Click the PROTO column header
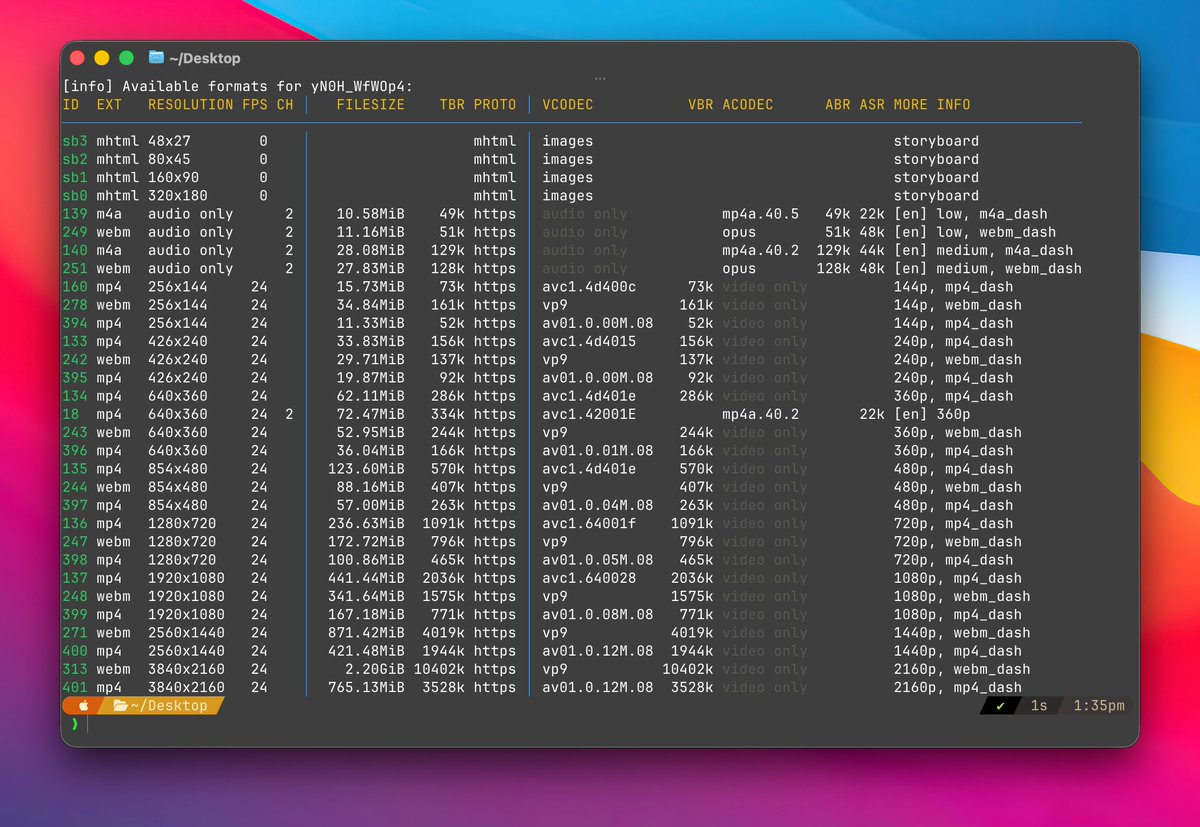The width and height of the screenshot is (1200, 827). point(495,104)
